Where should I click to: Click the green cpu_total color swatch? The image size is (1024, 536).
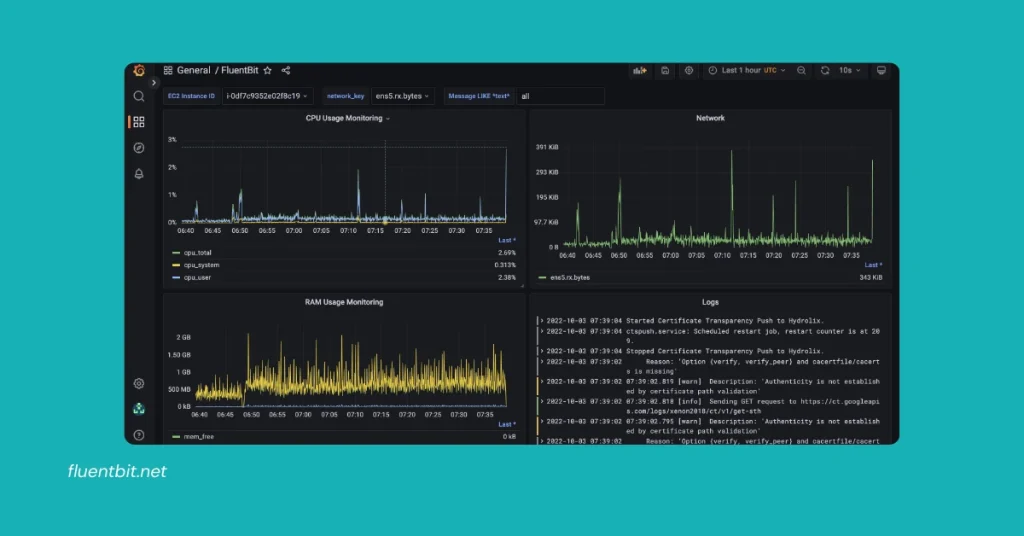176,253
